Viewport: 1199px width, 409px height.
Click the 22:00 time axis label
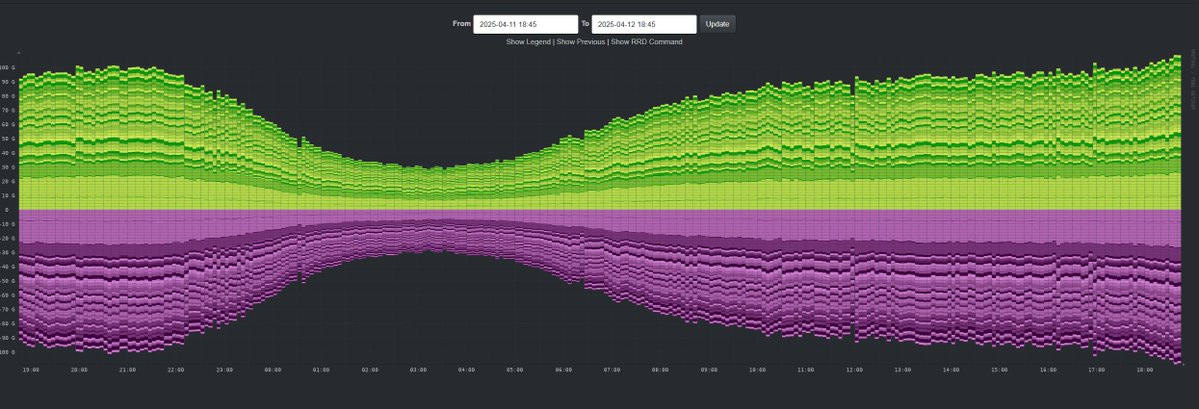[176, 370]
